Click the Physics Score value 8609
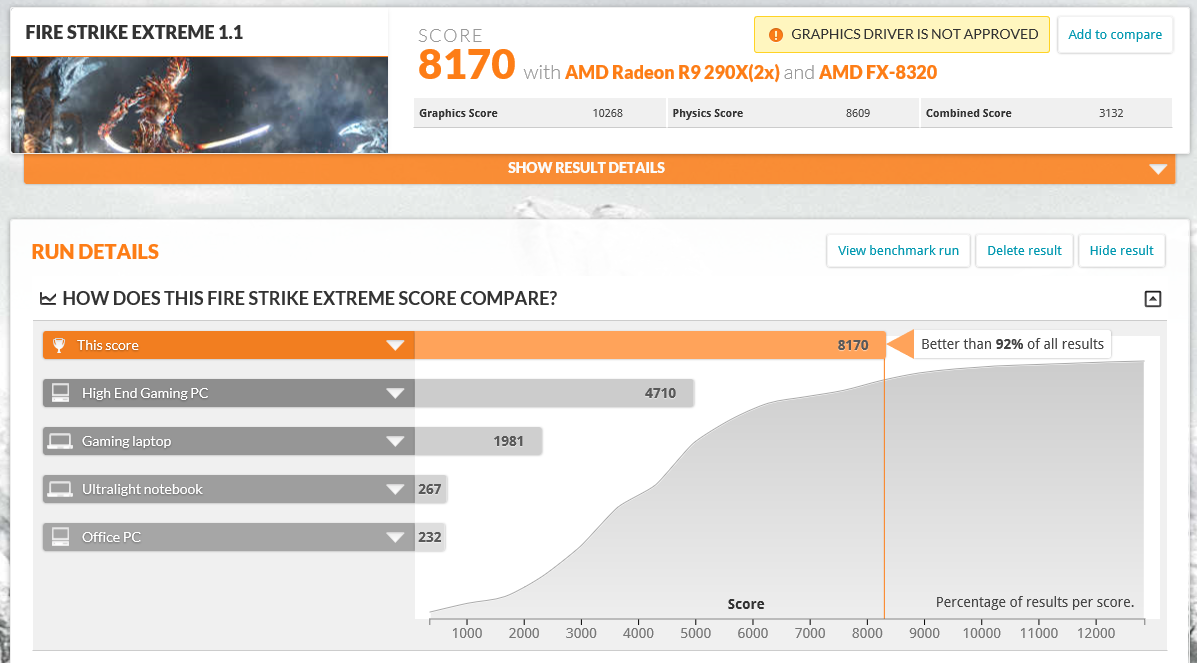Viewport: 1197px width, 663px height. click(x=857, y=113)
